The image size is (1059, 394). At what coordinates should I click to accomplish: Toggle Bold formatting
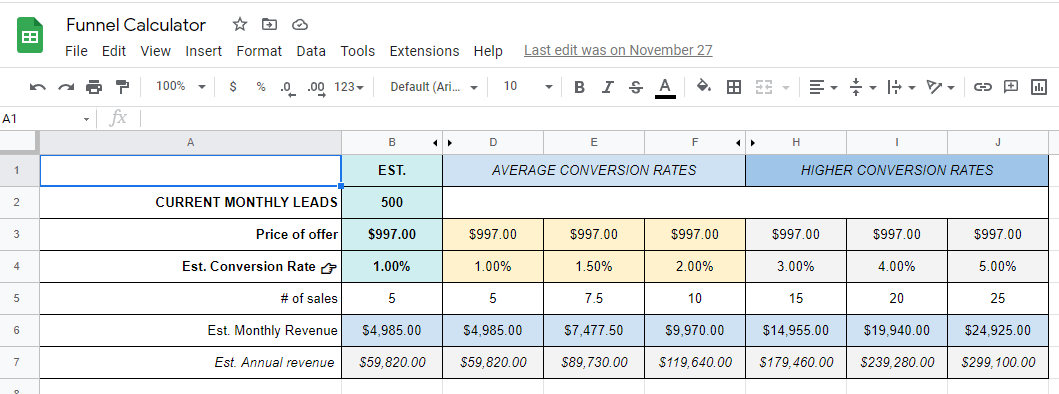(579, 87)
